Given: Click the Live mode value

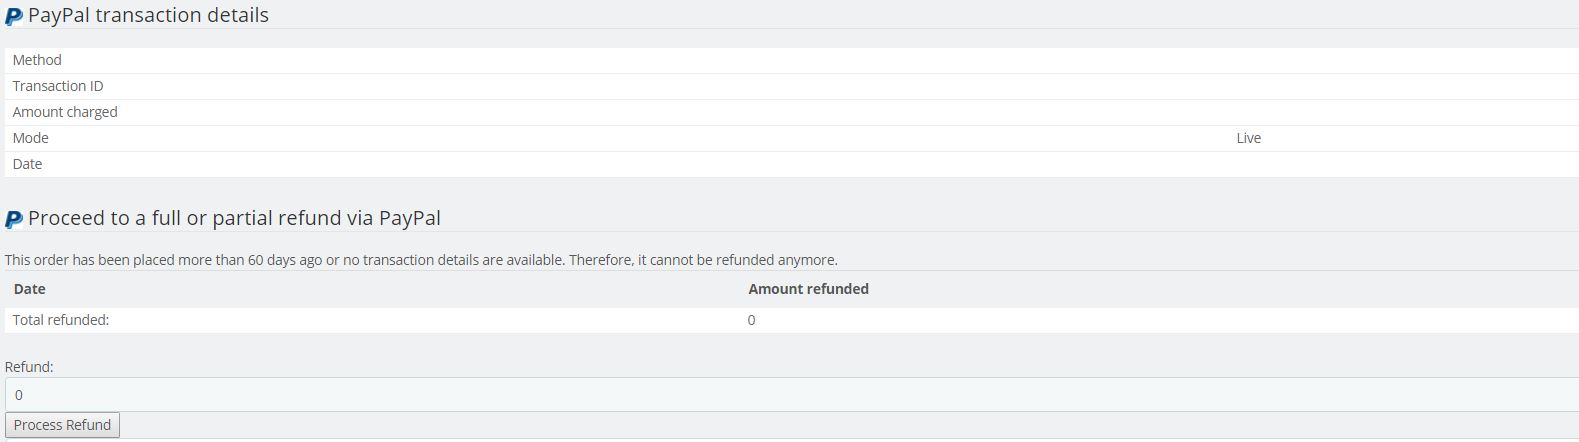Looking at the screenshot, I should [1248, 138].
